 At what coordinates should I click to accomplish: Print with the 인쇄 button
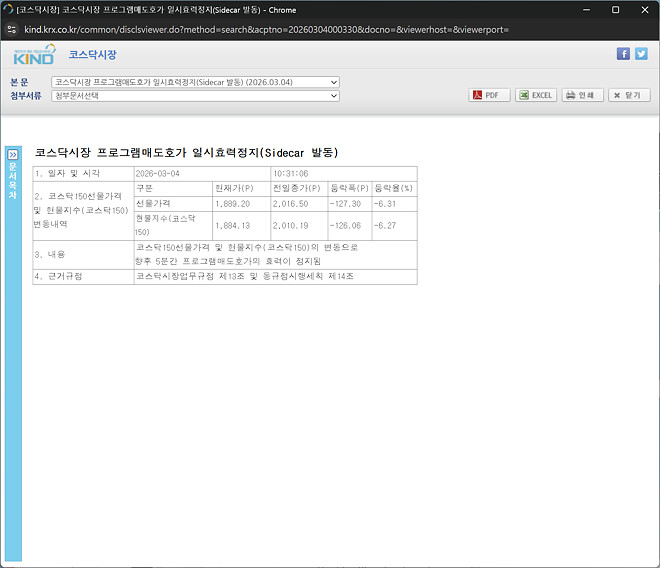coord(581,96)
